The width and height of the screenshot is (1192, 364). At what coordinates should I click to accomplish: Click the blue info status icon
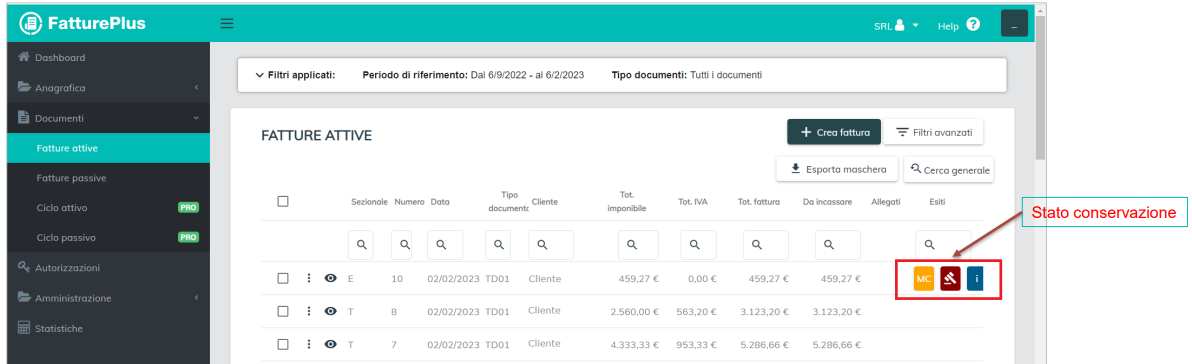(x=976, y=279)
